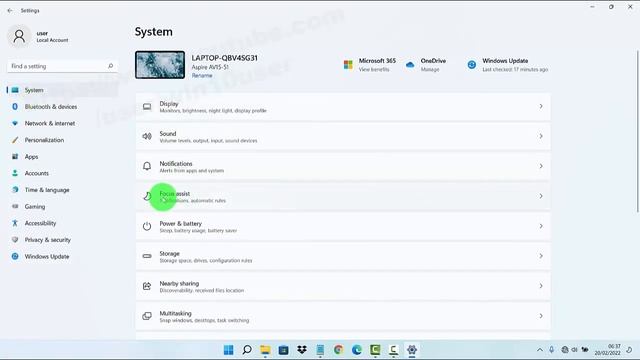Click the Power & battery icon

[x=147, y=227]
